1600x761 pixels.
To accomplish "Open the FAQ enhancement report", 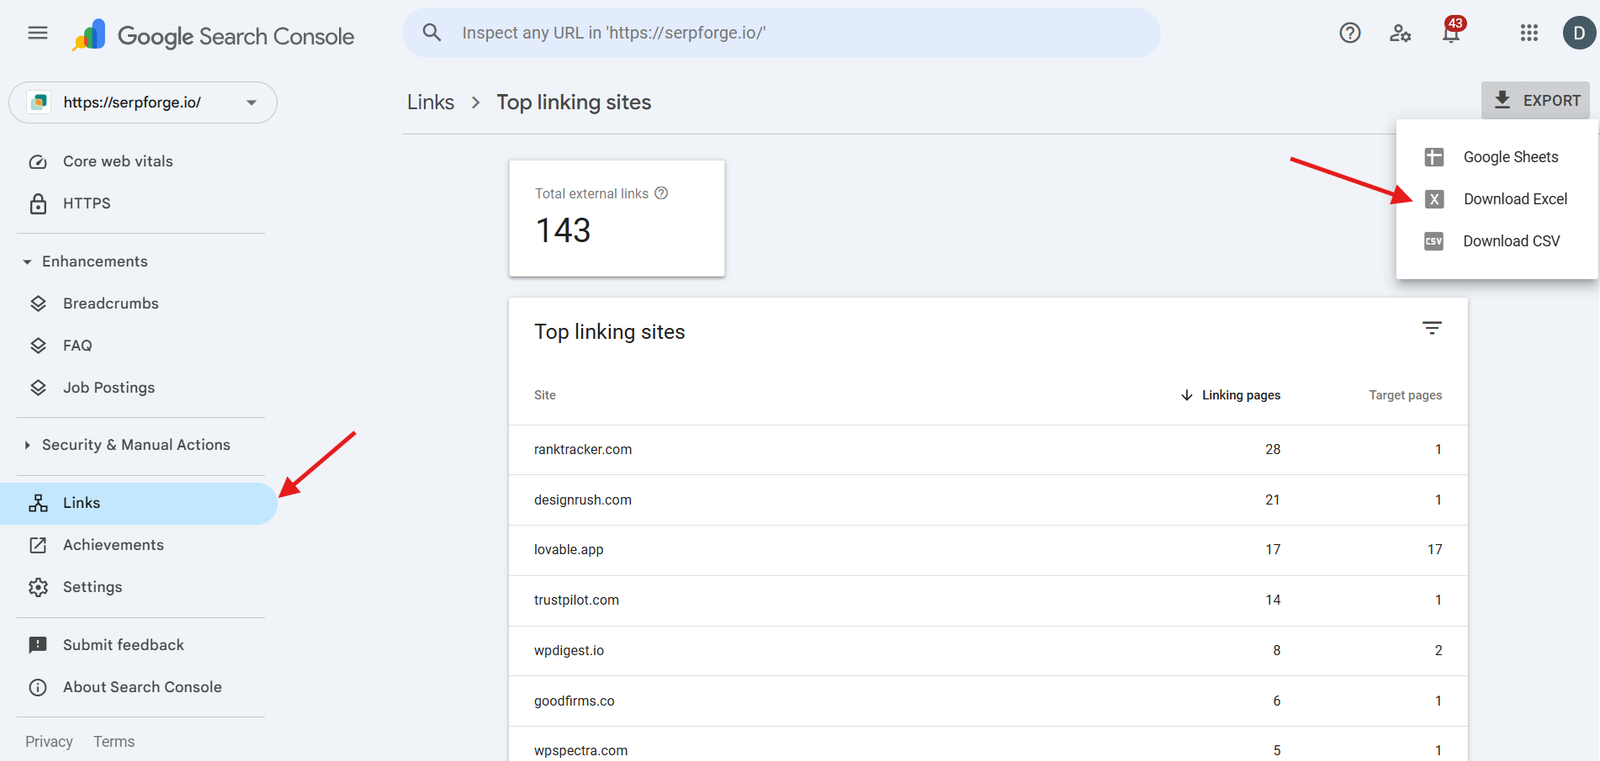I will click(x=139, y=345).
